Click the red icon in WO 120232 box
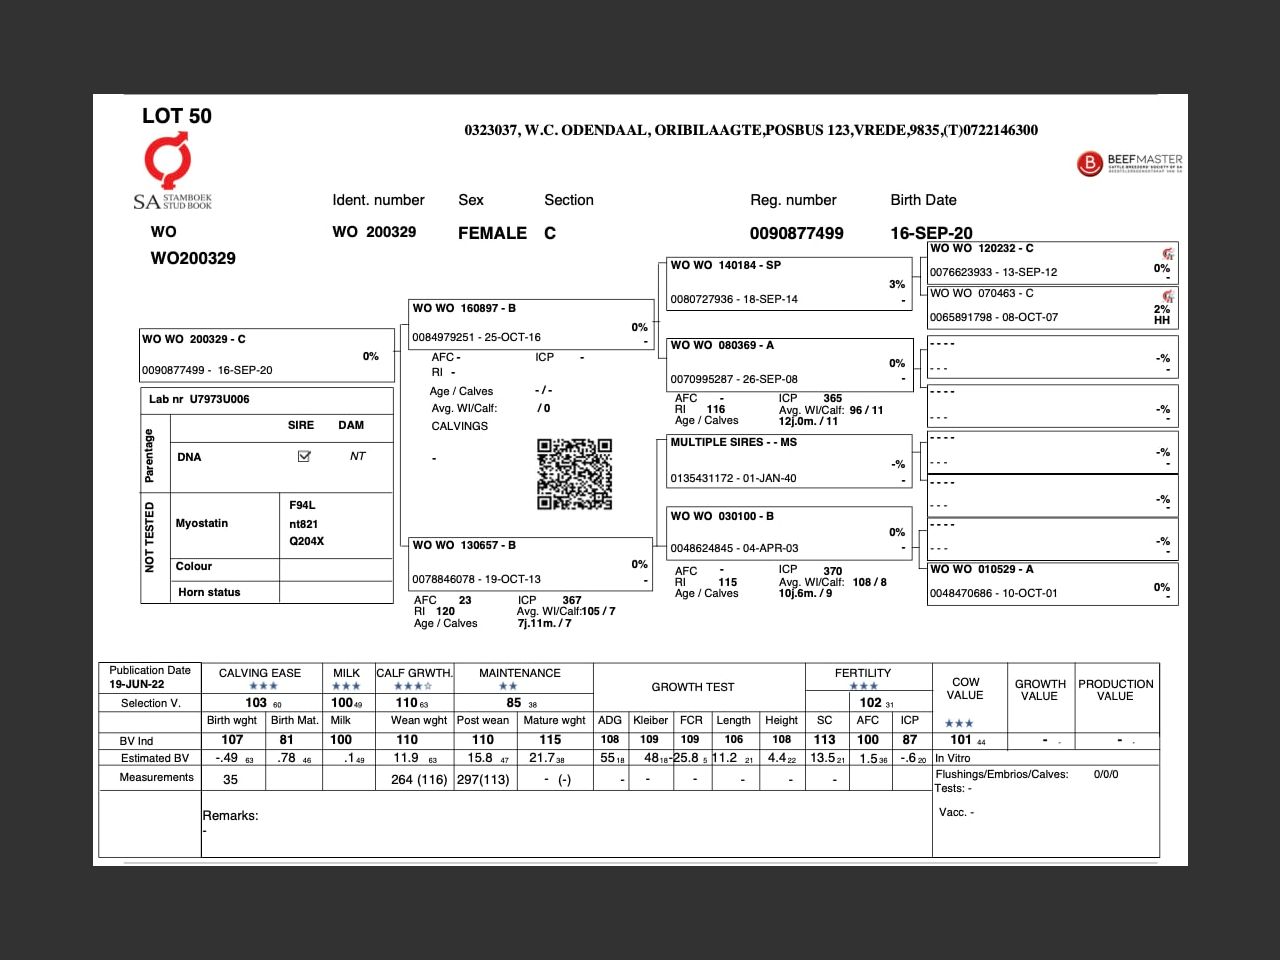Image resolution: width=1280 pixels, height=960 pixels. click(1167, 254)
